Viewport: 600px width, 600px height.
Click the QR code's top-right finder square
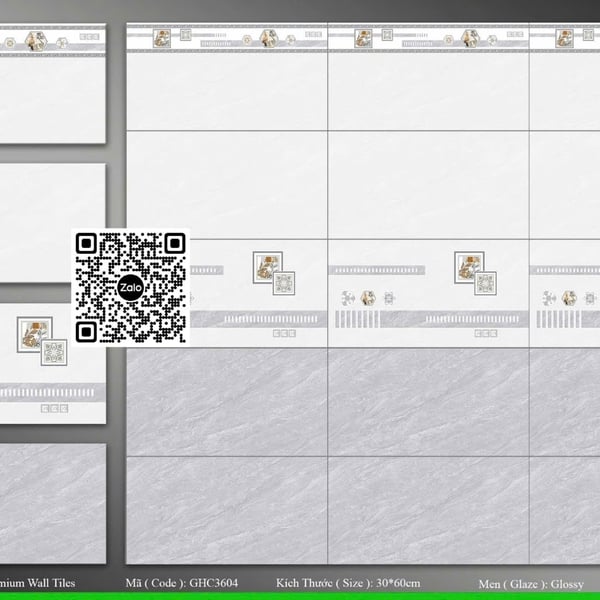[x=174, y=243]
